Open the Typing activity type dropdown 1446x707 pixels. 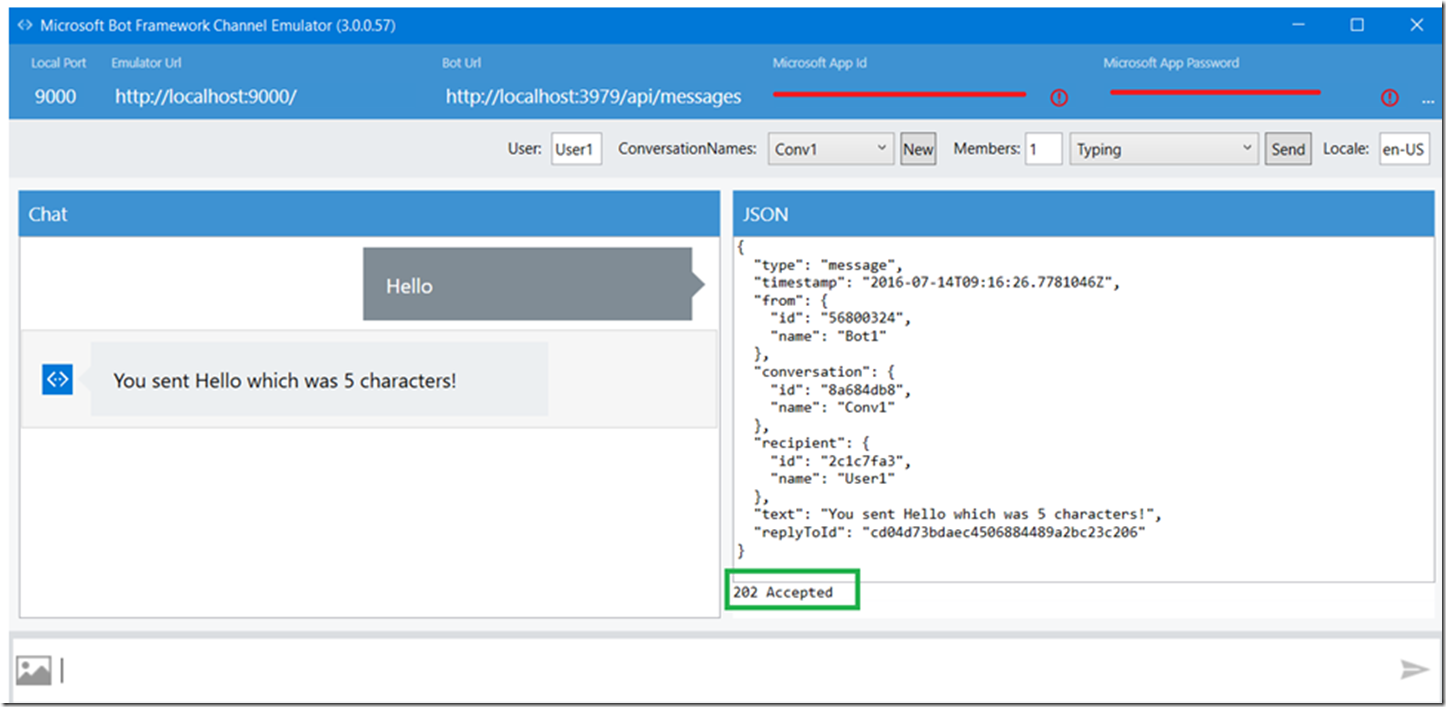tap(1164, 149)
